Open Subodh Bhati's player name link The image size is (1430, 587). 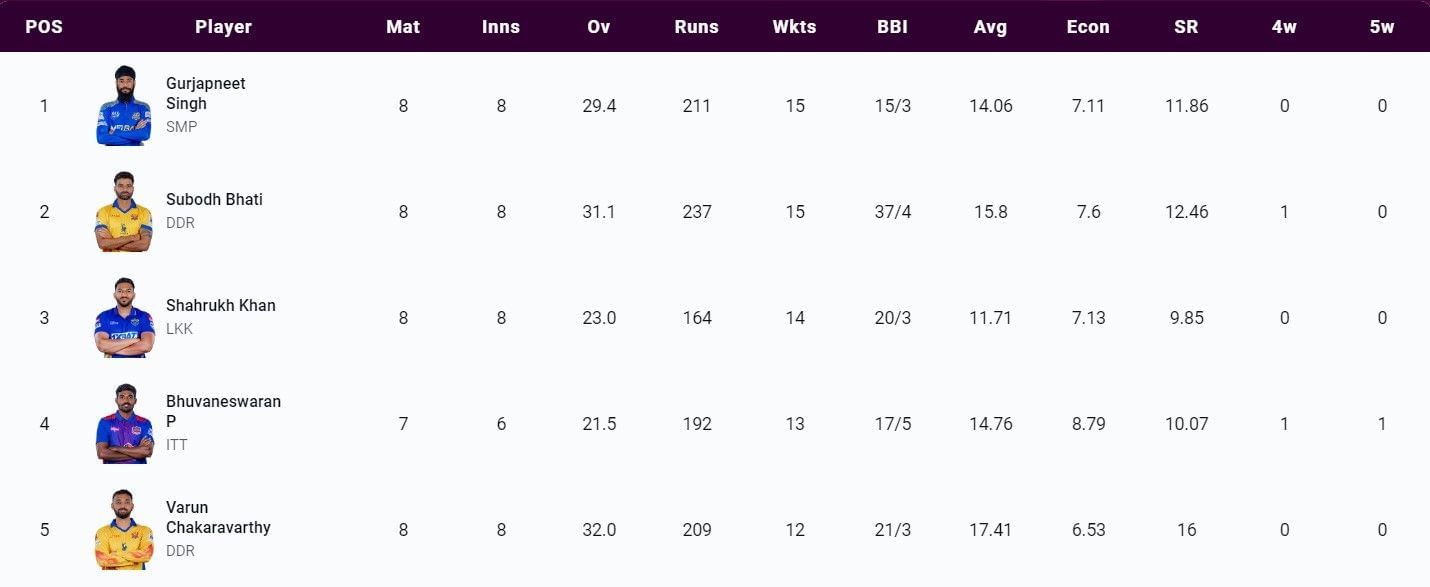point(214,200)
